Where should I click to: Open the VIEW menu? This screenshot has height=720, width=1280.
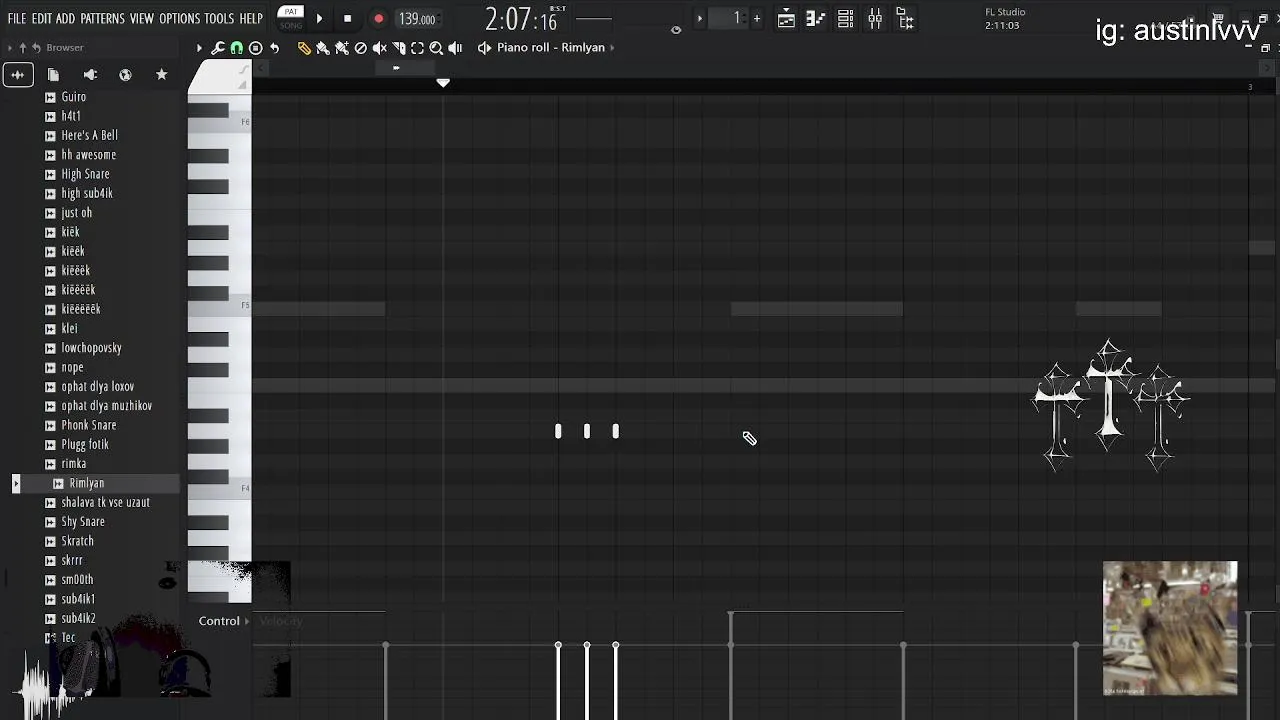coord(142,18)
